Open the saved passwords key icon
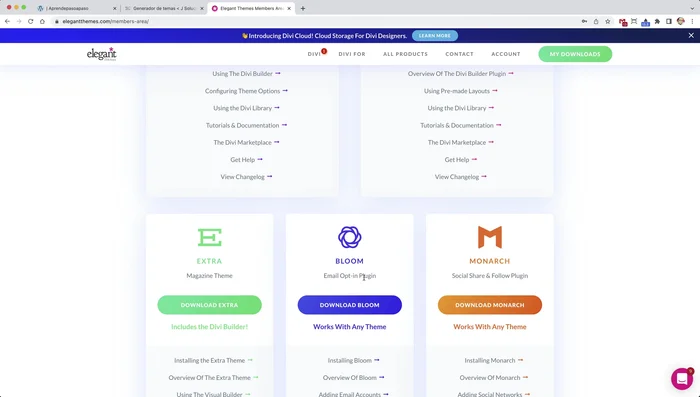The image size is (700, 397). click(584, 21)
